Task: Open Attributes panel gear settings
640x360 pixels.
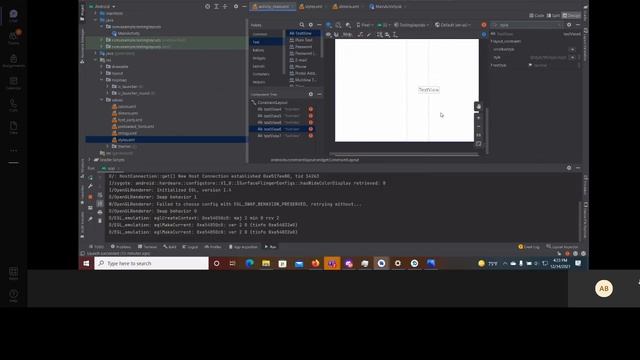Action: point(569,25)
